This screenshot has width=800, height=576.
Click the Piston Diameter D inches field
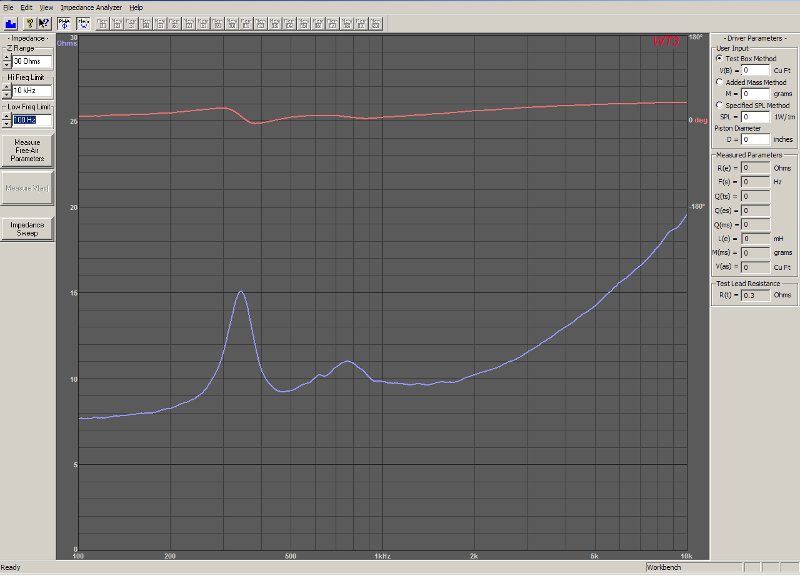tap(755, 140)
